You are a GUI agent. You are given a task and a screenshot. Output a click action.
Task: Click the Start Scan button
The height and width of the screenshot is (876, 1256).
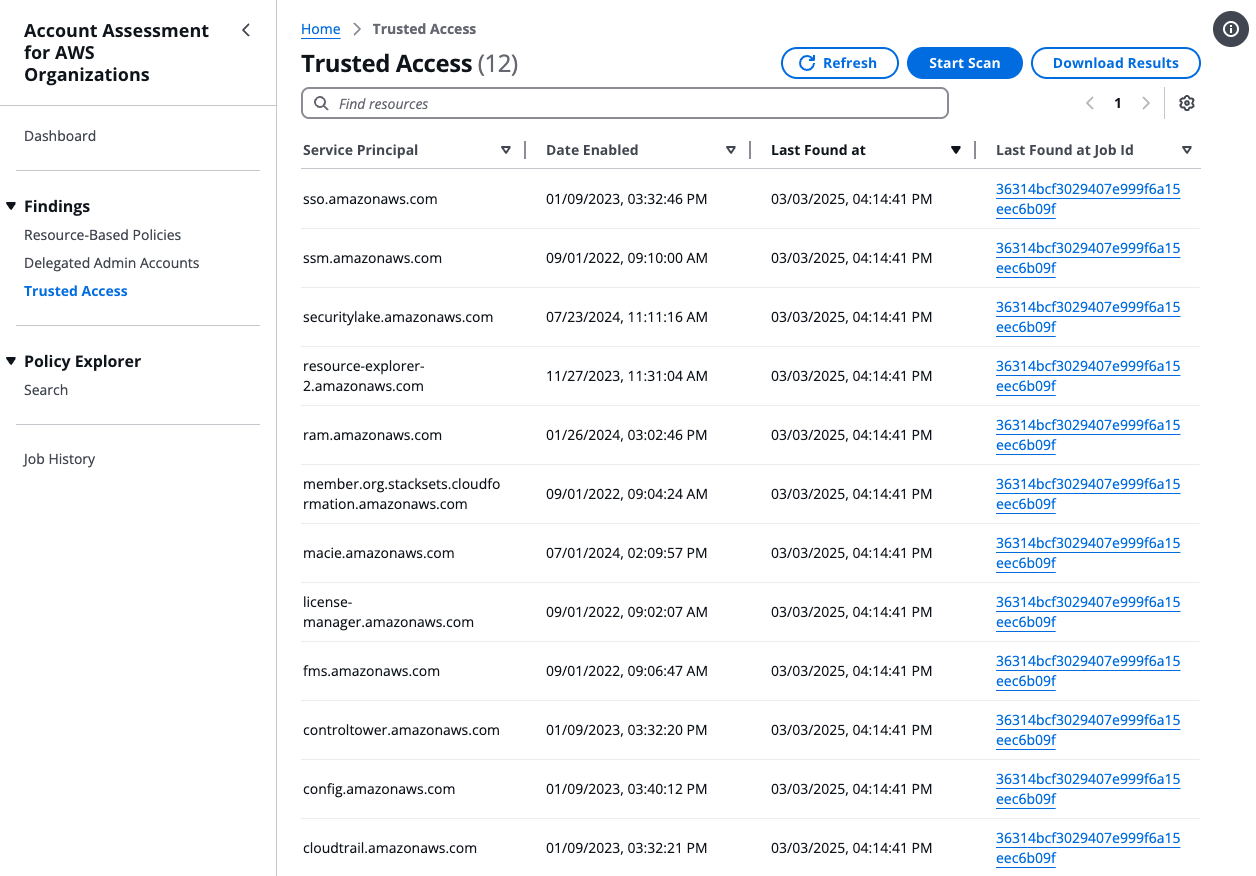(x=965, y=63)
